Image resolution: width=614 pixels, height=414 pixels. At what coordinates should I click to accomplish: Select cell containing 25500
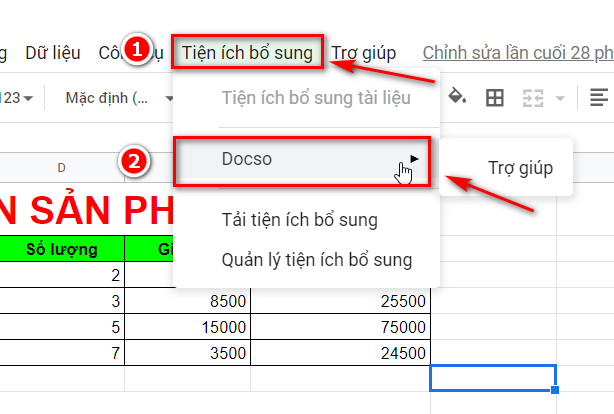click(x=340, y=301)
